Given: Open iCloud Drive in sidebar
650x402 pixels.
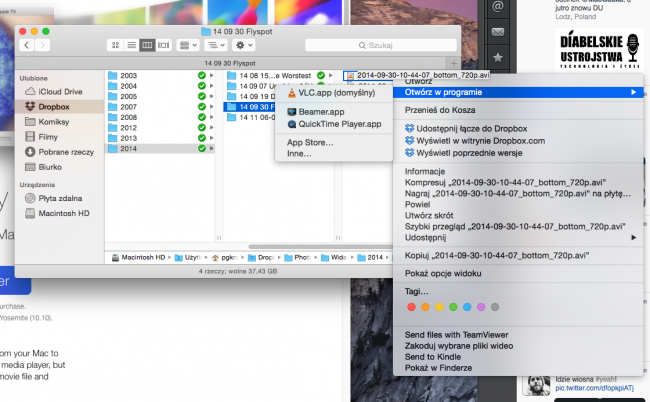Looking at the screenshot, I should point(60,92).
